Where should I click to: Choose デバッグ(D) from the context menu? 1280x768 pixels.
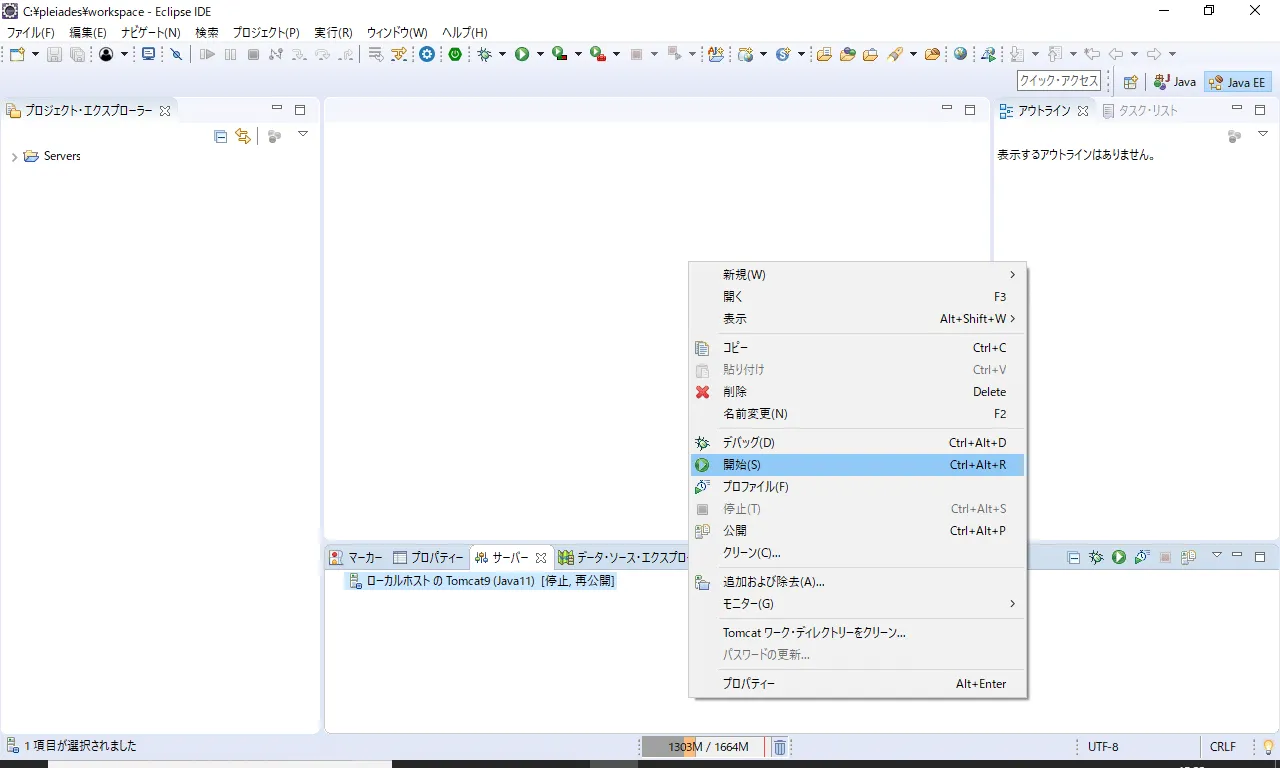(858, 443)
